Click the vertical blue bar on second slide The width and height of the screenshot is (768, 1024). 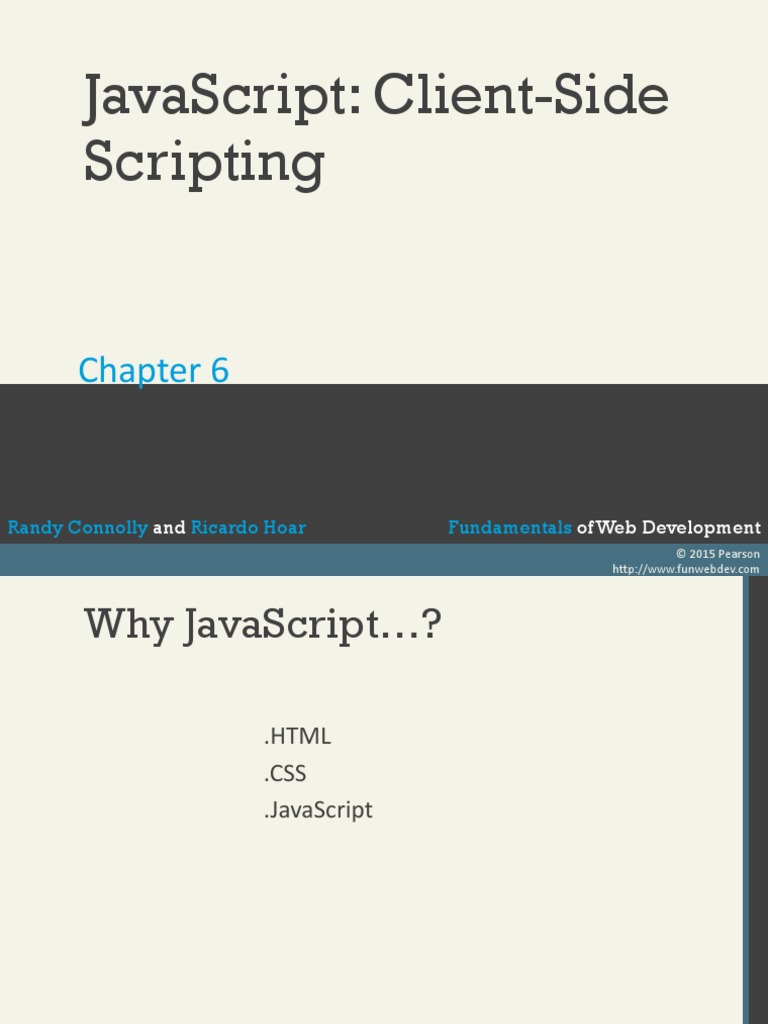pos(746,800)
